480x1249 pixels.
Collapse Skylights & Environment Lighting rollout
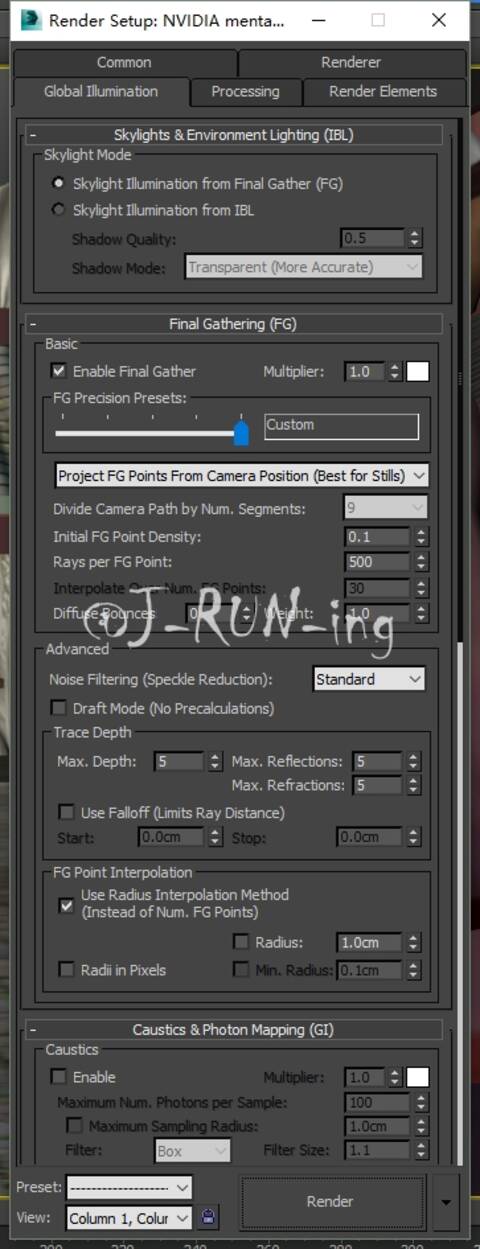click(x=233, y=134)
